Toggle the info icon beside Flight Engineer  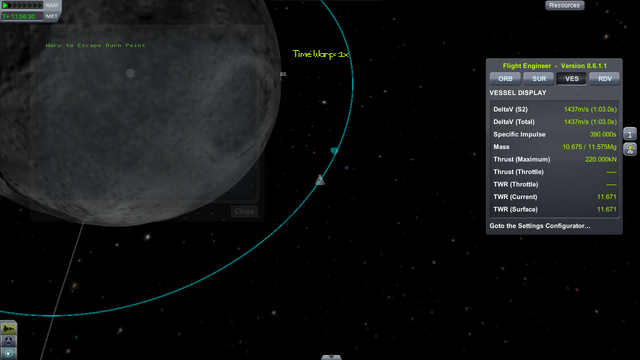click(630, 133)
